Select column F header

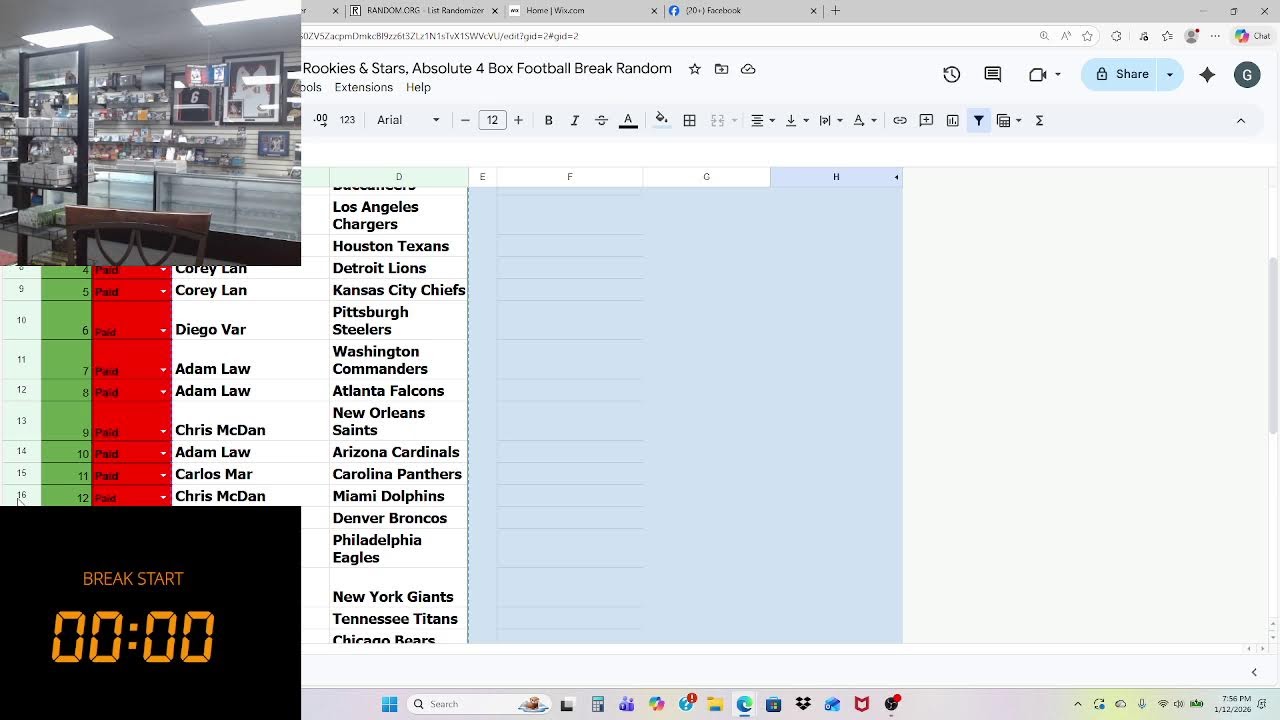click(570, 177)
